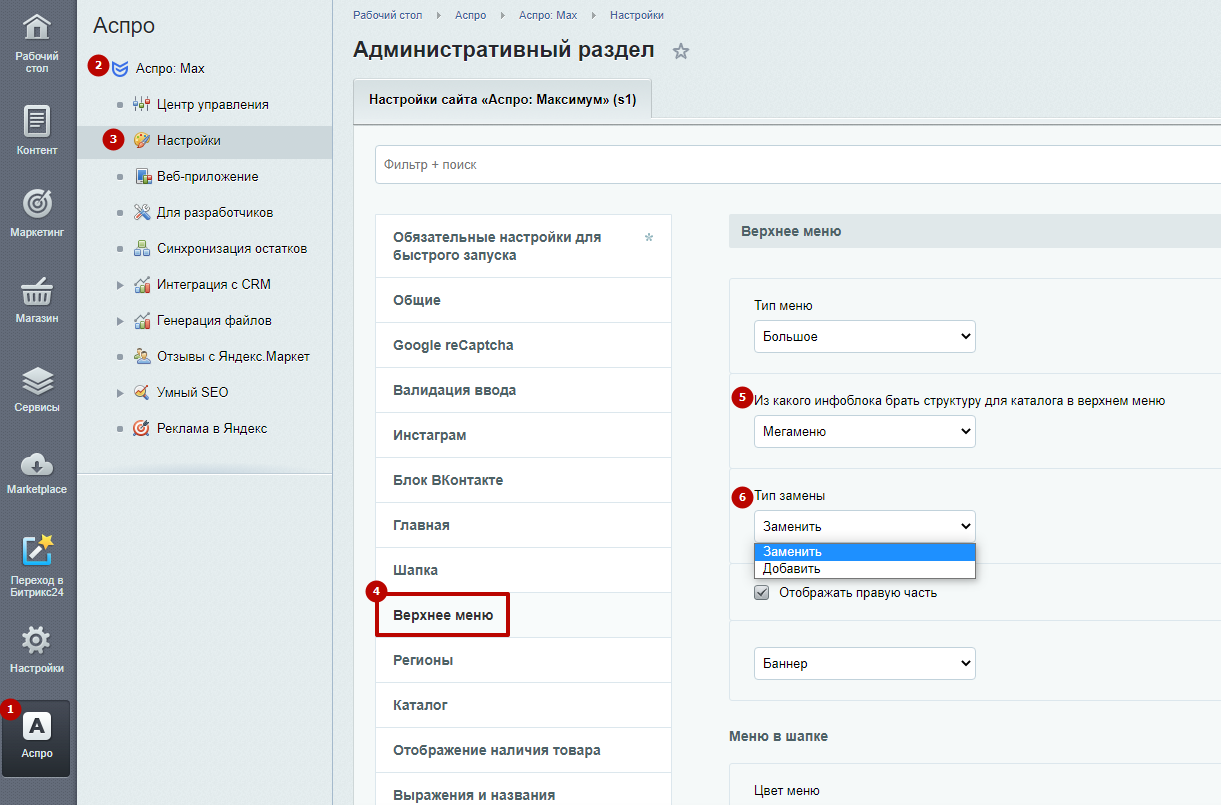Click the Умный SEO icon
The image size is (1221, 805).
pos(141,392)
